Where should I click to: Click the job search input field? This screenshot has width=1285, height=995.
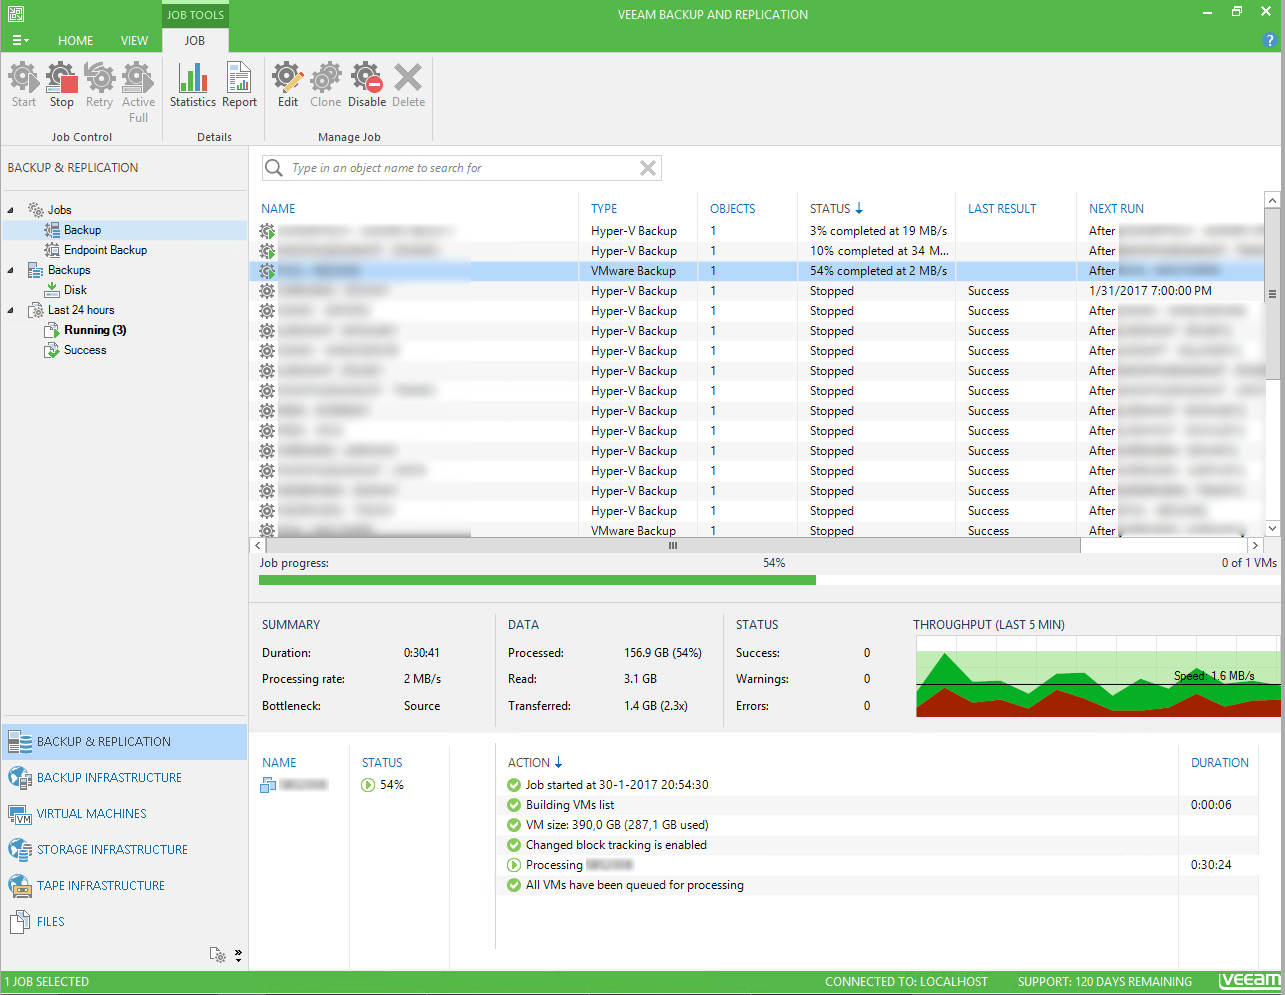click(x=460, y=168)
